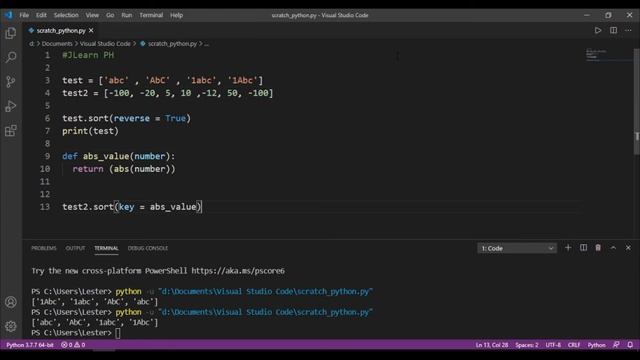640x360 pixels.
Task: Split the editor to the right
Action: pyautogui.click(x=613, y=31)
